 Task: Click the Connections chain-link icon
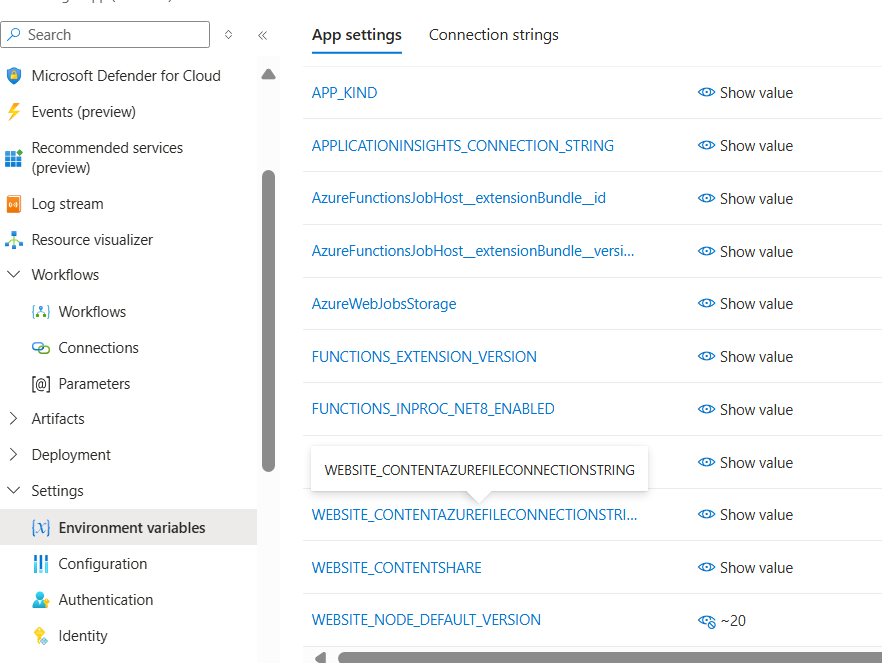41,348
